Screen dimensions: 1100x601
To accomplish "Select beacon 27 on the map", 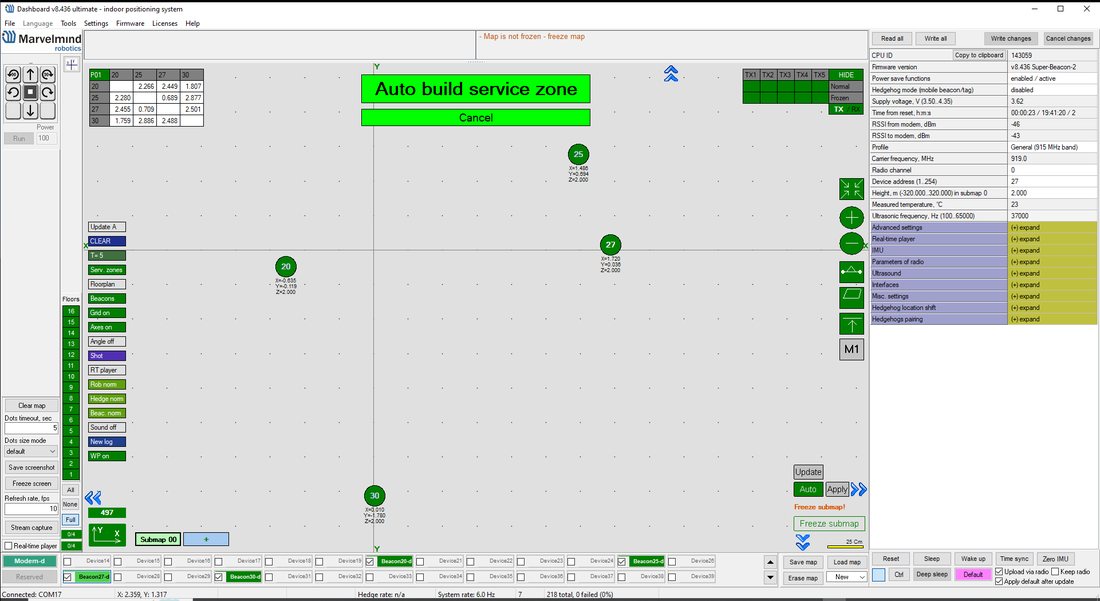I will 610,245.
